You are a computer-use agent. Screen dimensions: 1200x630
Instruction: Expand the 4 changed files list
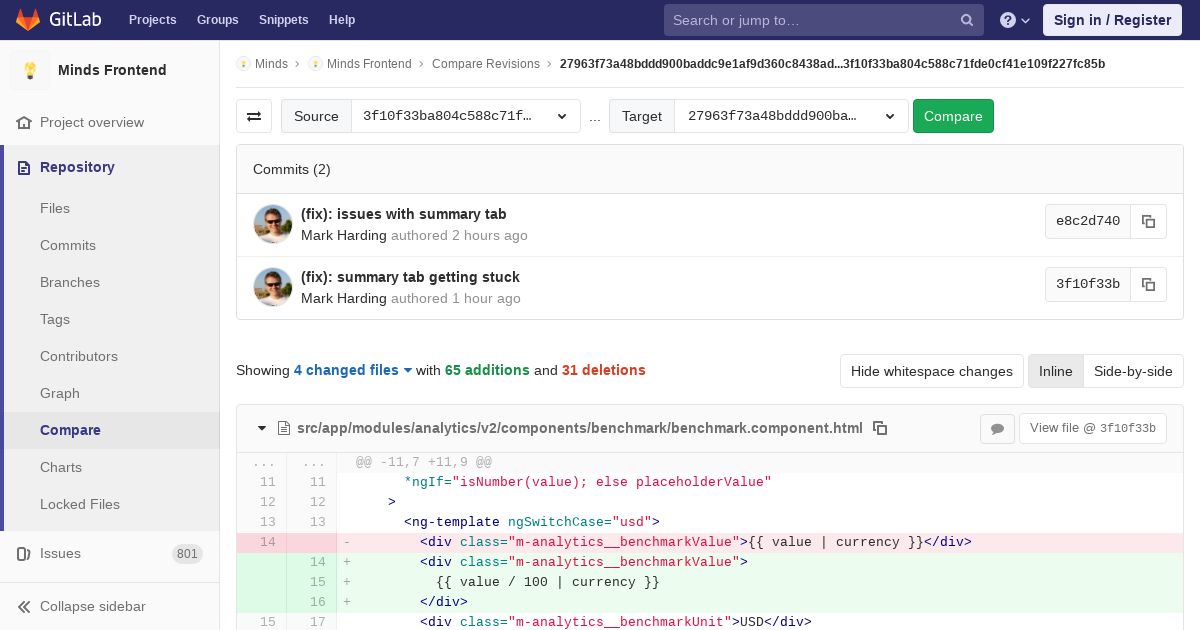(352, 370)
